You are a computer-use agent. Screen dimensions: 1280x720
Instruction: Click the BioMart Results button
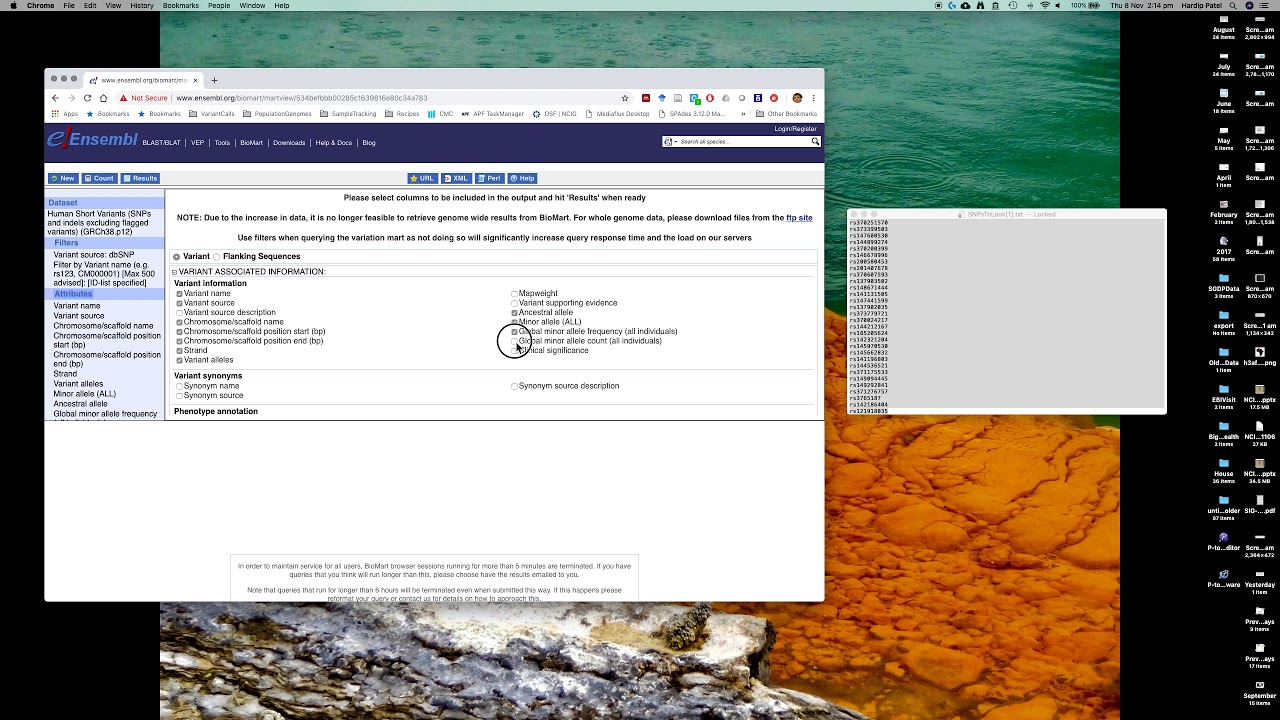(141, 178)
